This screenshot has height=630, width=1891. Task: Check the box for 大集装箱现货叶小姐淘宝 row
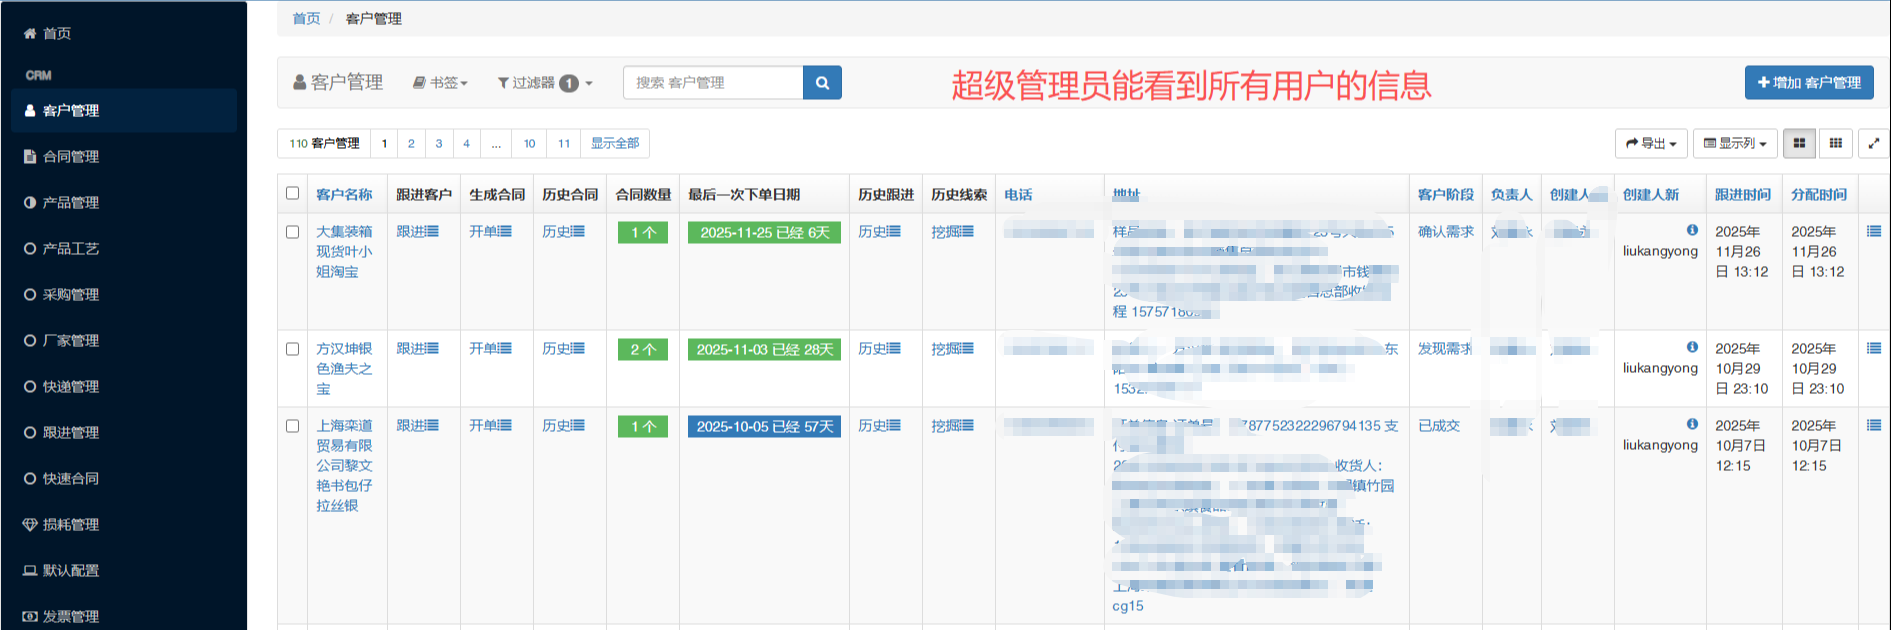293,232
